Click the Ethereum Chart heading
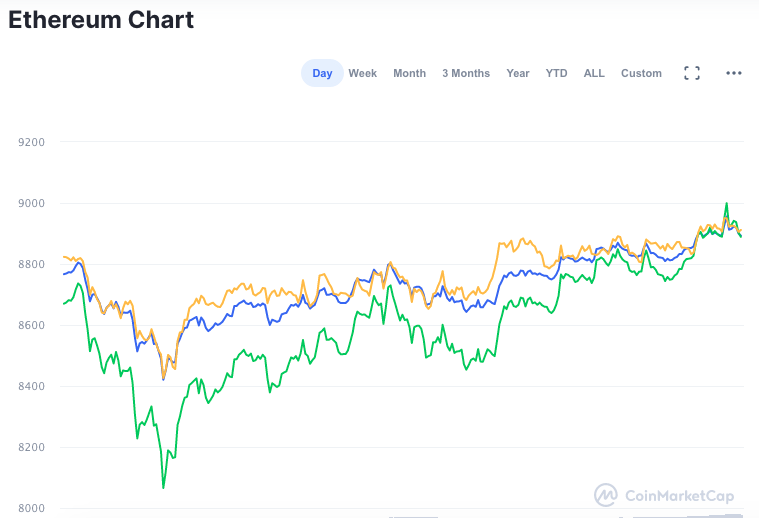Screen dimensions: 759x518 click(101, 20)
